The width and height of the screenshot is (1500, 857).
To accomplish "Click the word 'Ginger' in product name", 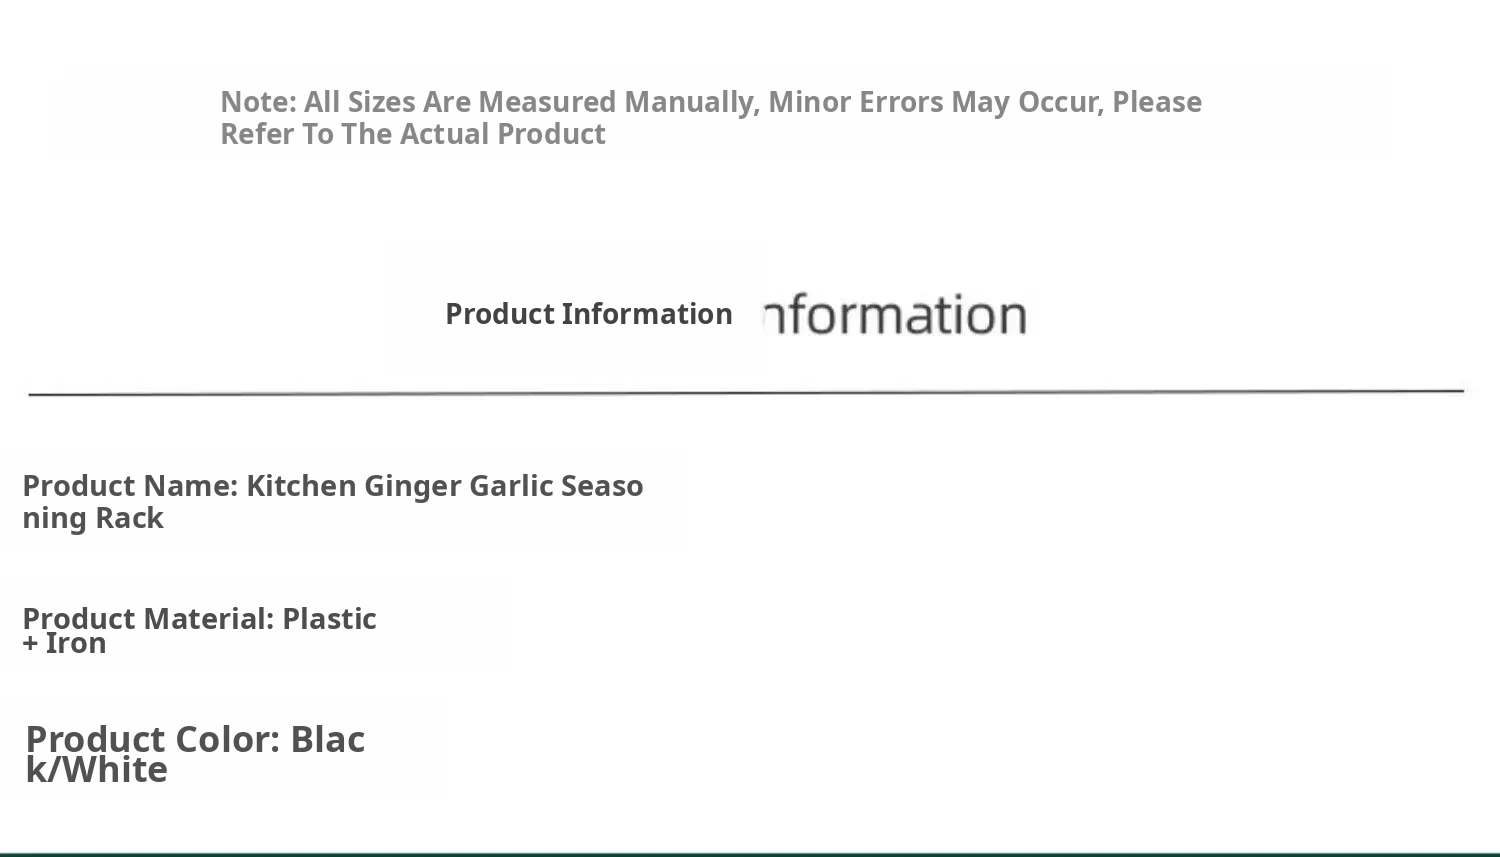I will click(x=412, y=486).
